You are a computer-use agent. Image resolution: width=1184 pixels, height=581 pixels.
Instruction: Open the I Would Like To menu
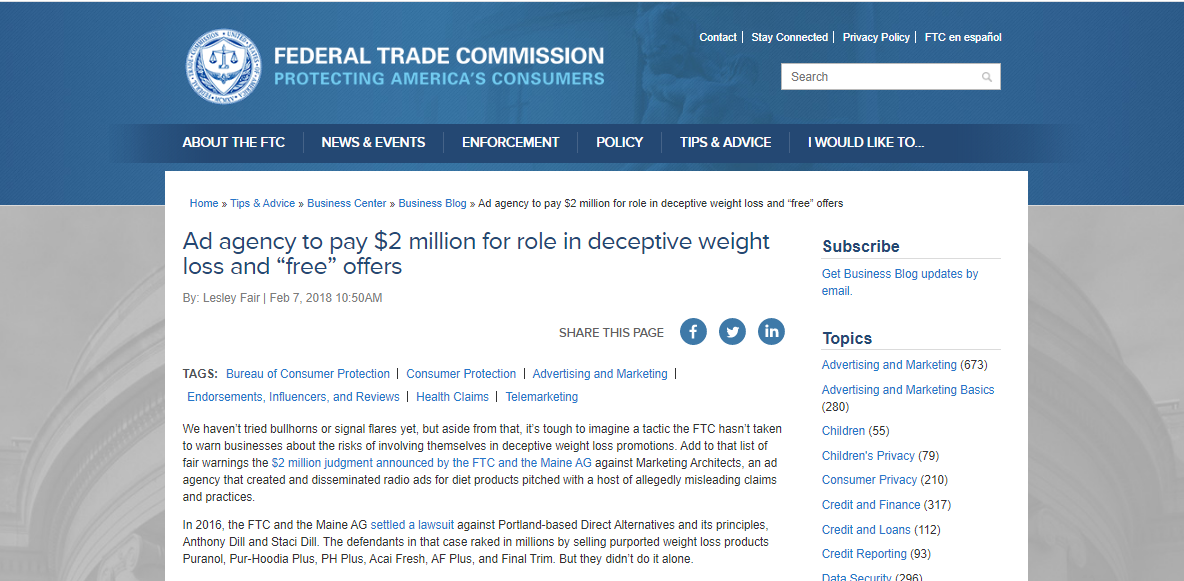pyautogui.click(x=866, y=143)
